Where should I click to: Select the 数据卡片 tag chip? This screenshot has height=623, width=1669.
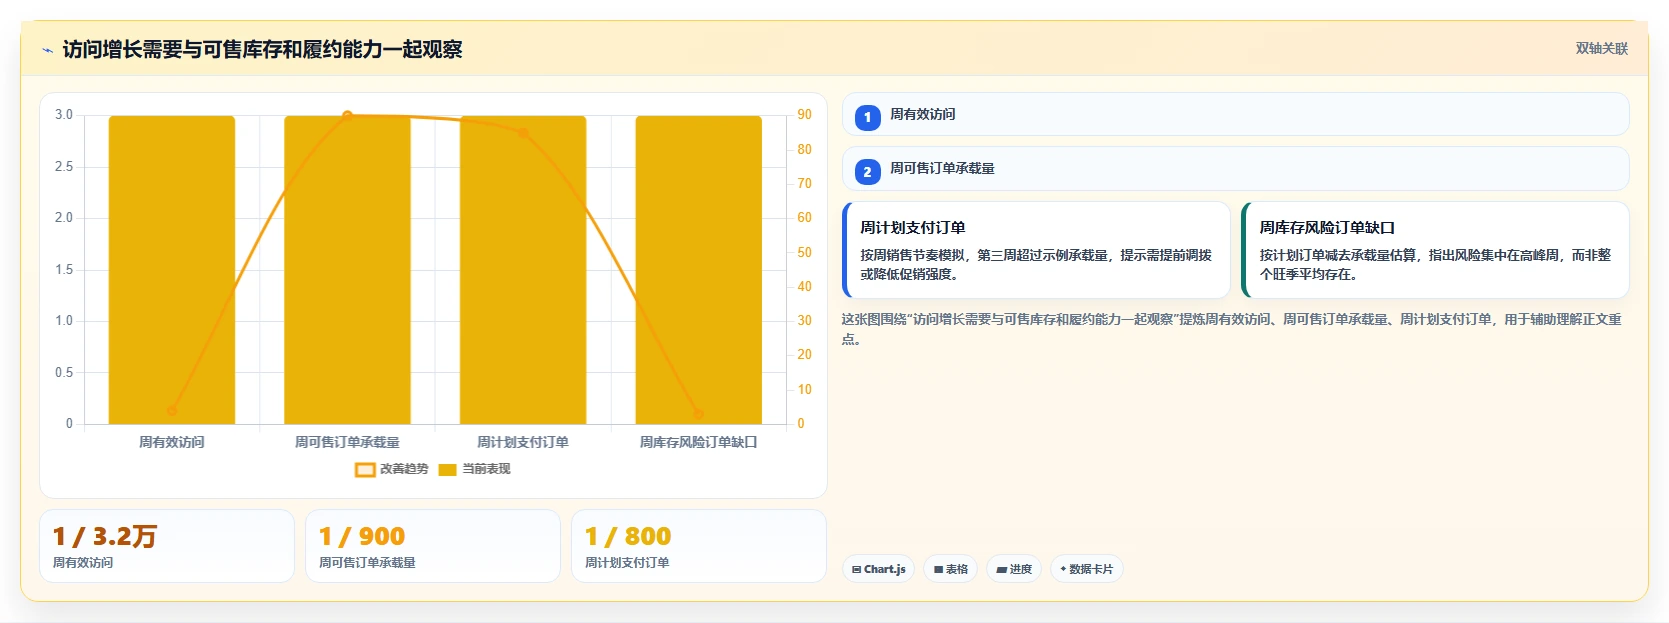(1086, 569)
